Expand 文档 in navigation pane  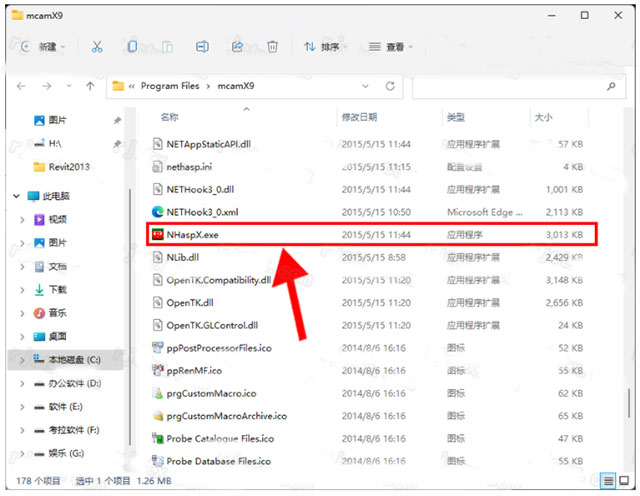22,267
